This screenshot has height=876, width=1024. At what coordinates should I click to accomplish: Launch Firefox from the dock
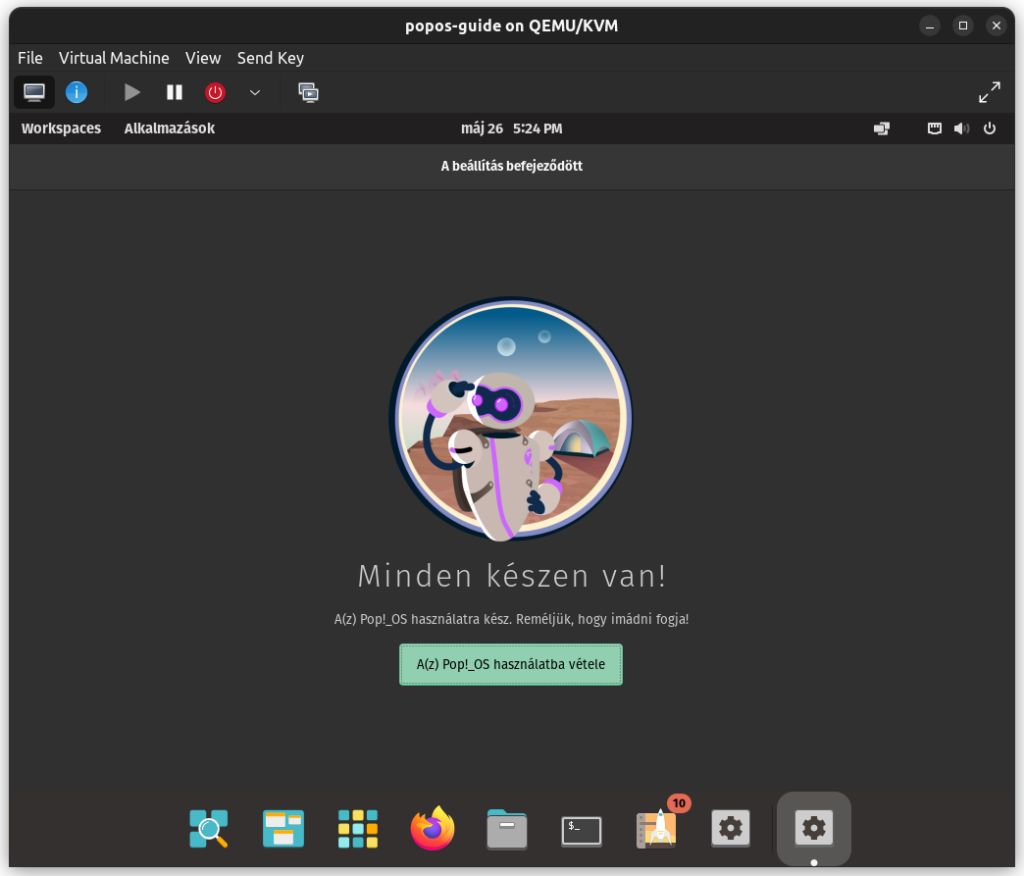(432, 828)
